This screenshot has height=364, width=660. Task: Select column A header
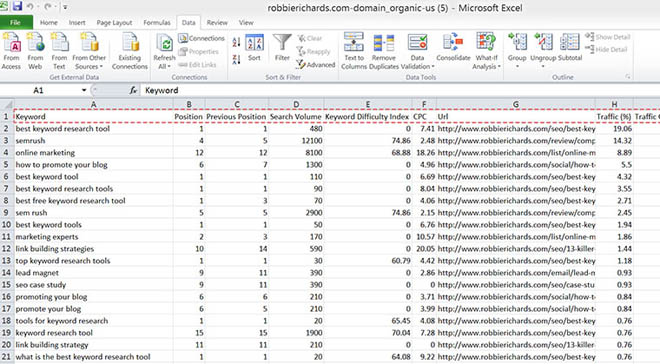[x=93, y=104]
